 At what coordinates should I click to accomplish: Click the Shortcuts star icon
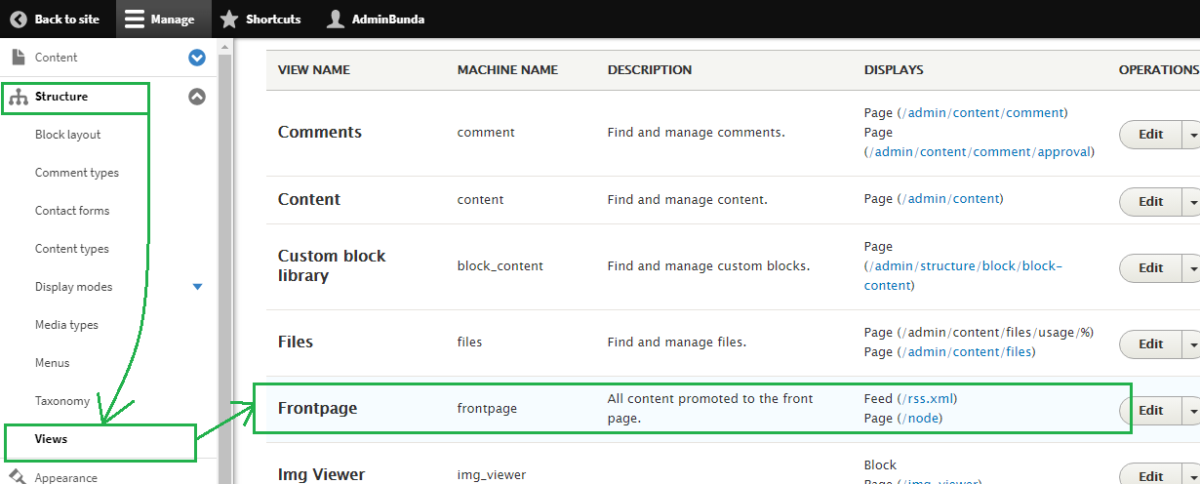point(229,19)
